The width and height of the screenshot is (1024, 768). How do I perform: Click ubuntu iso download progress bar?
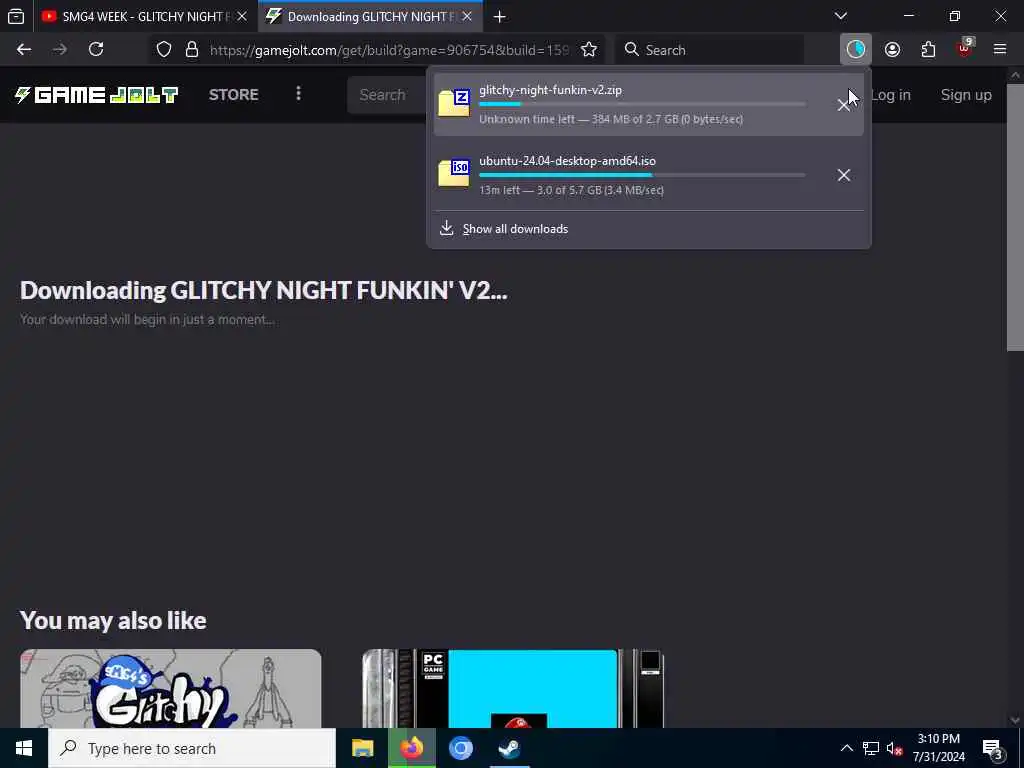642,175
